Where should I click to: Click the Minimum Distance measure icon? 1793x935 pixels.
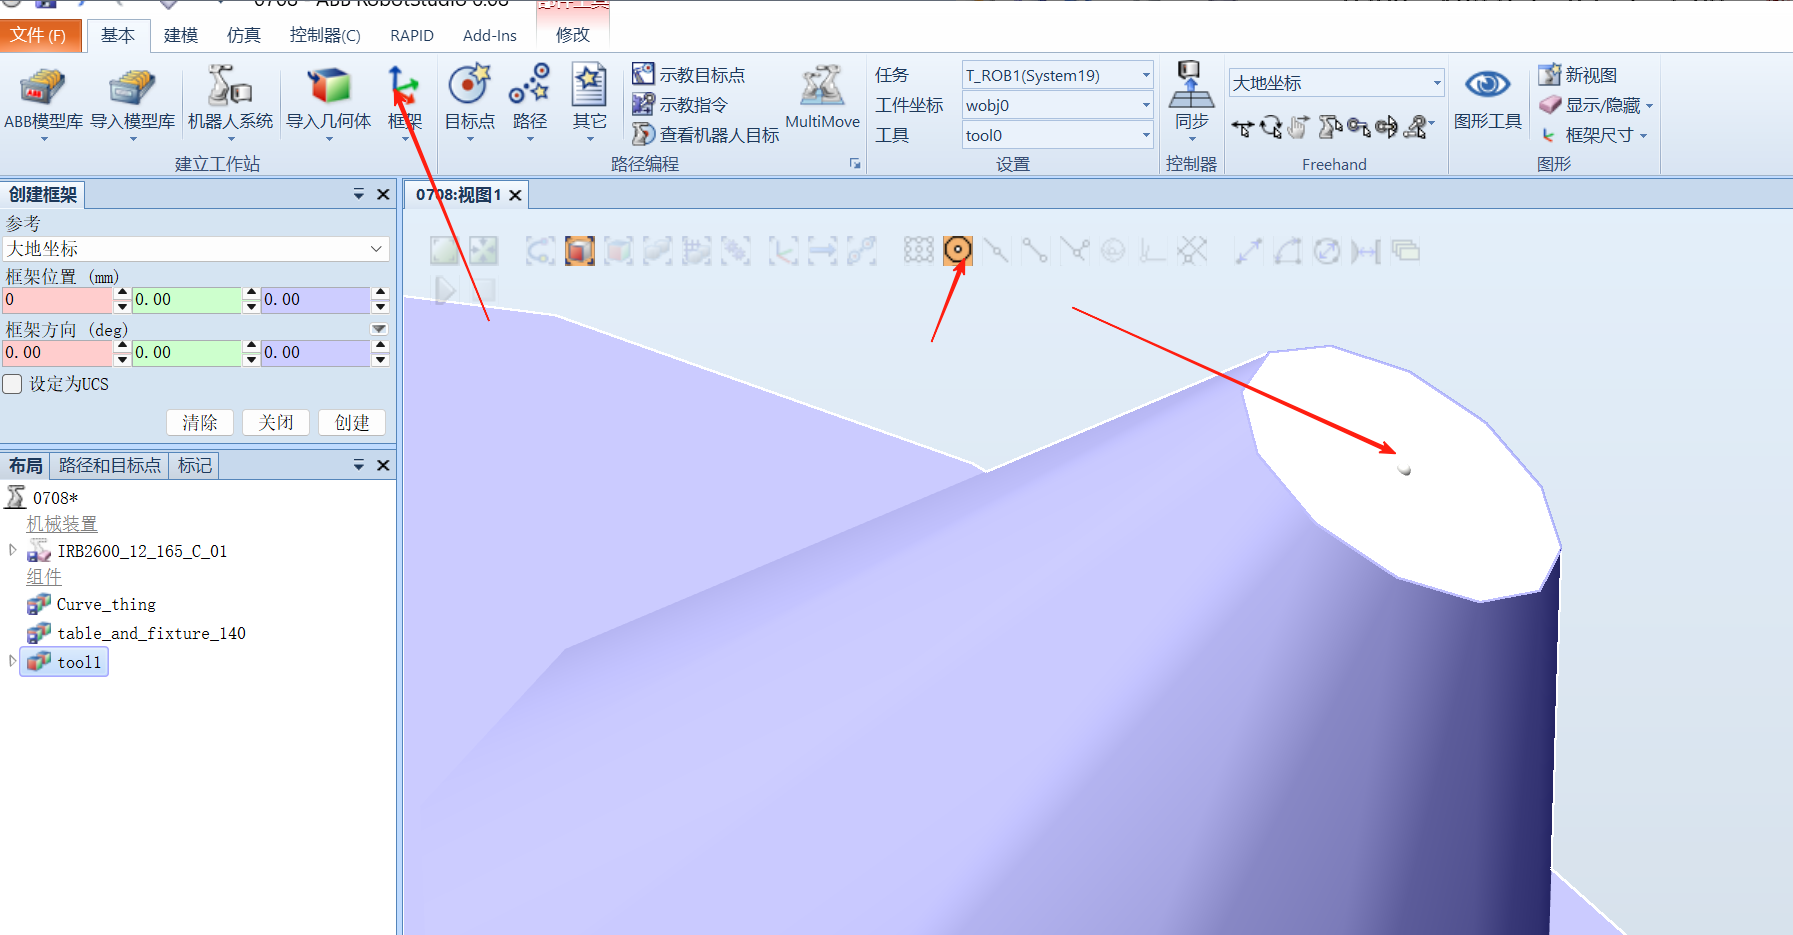pos(1365,250)
